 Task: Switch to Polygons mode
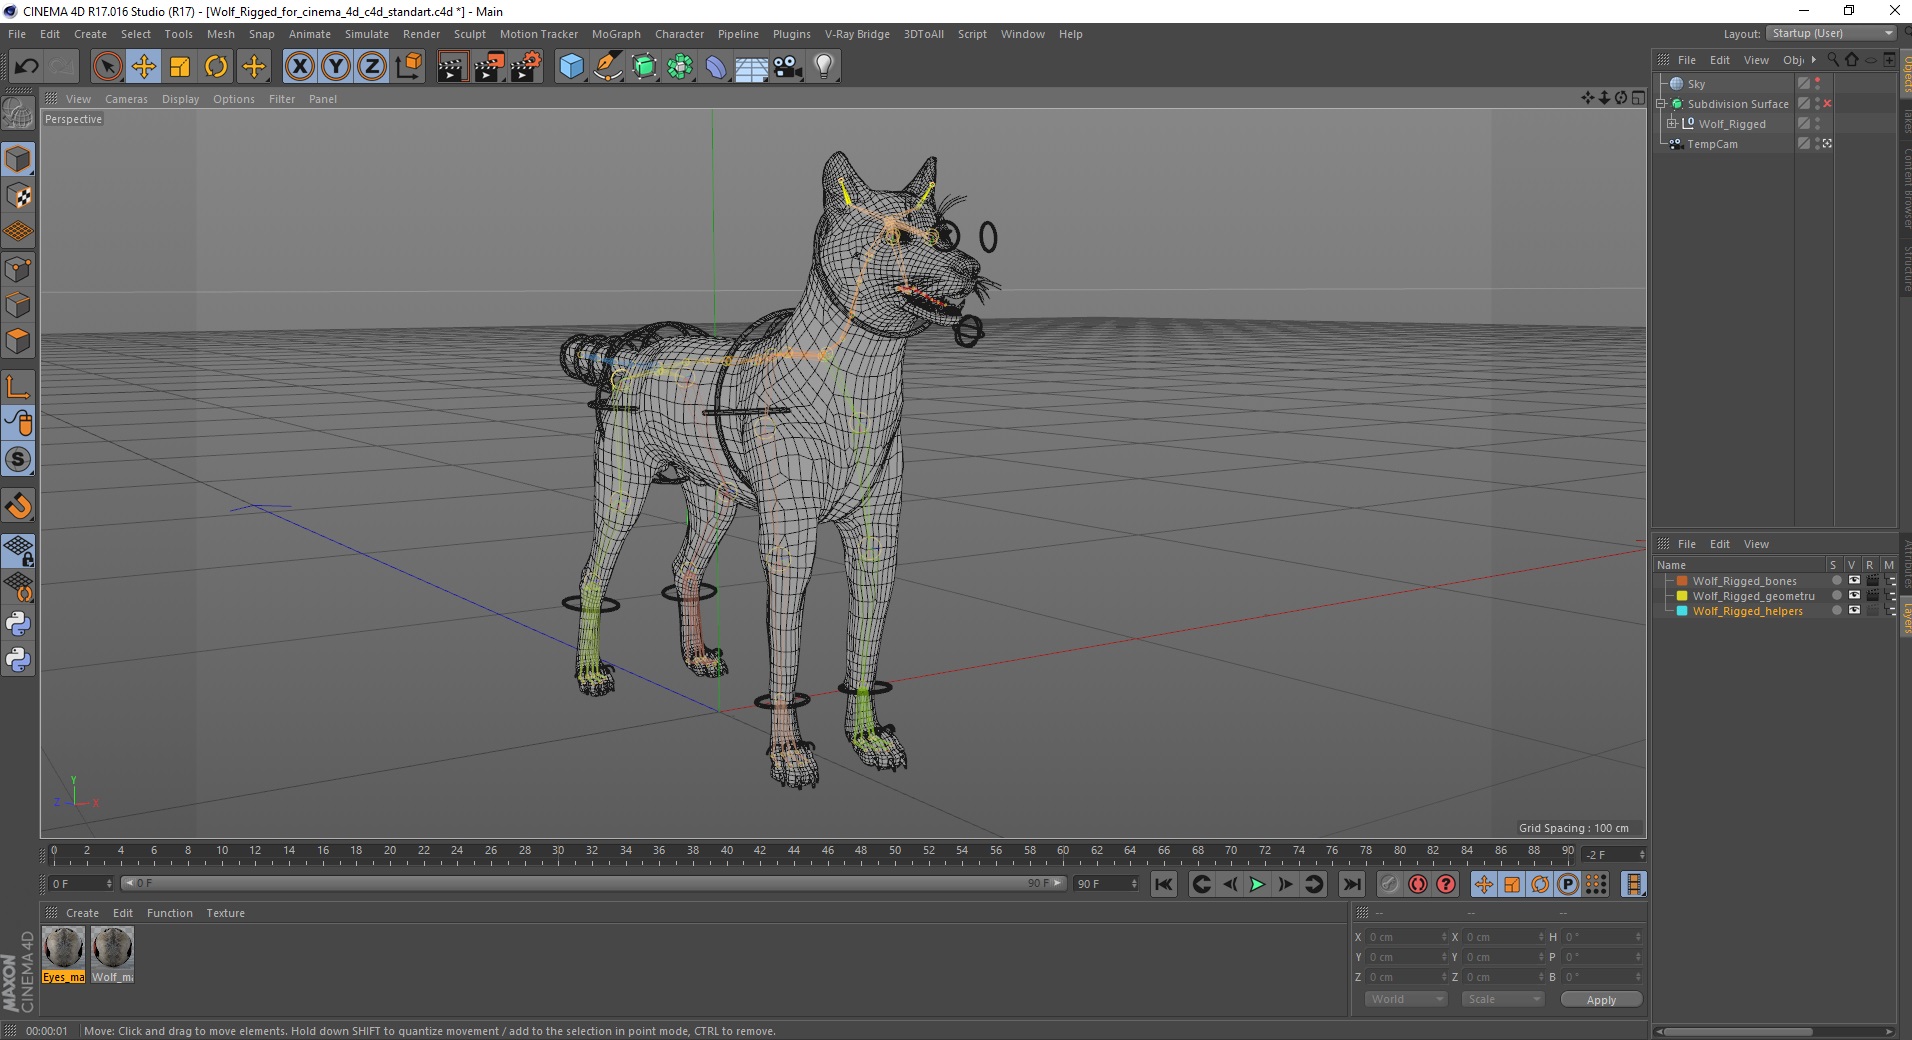(x=18, y=341)
